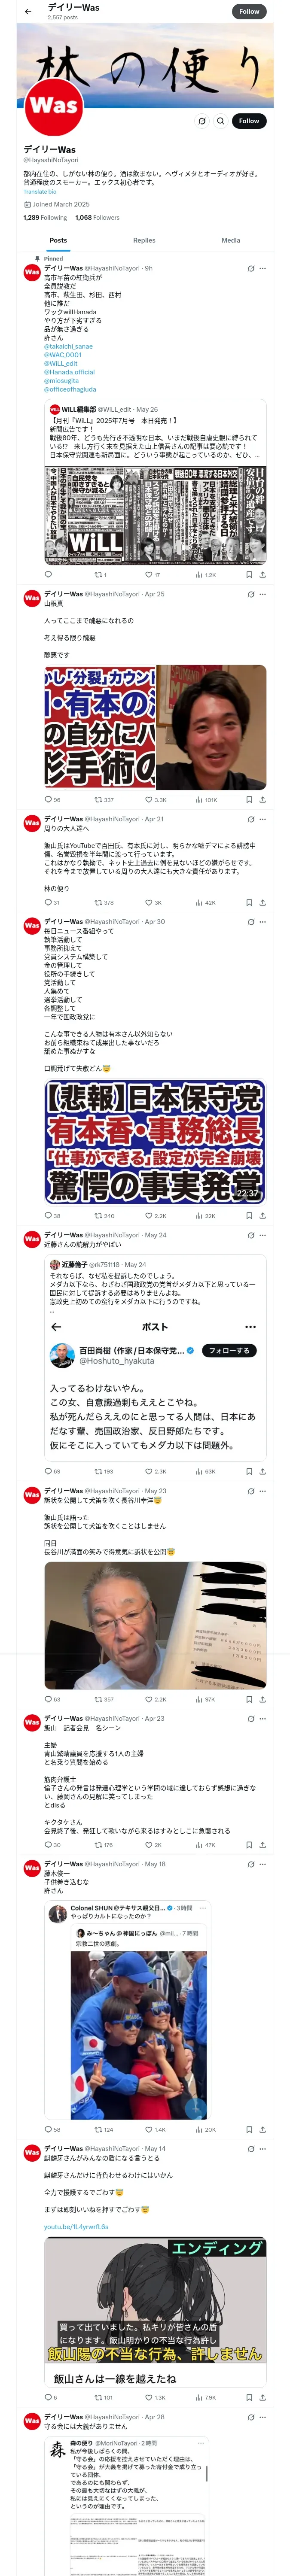Image resolution: width=290 pixels, height=2576 pixels.
Task: Bookmark the pinned WiLL magazine post
Action: (249, 575)
